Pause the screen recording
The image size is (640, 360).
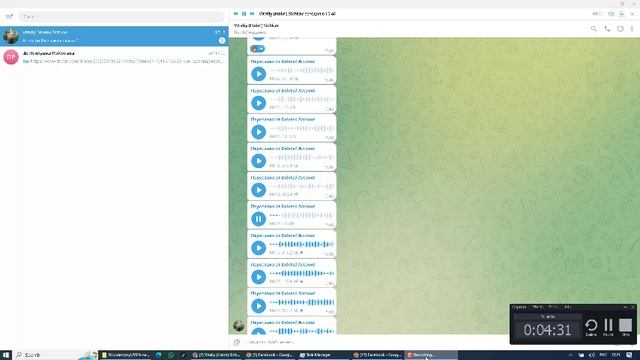[608, 327]
